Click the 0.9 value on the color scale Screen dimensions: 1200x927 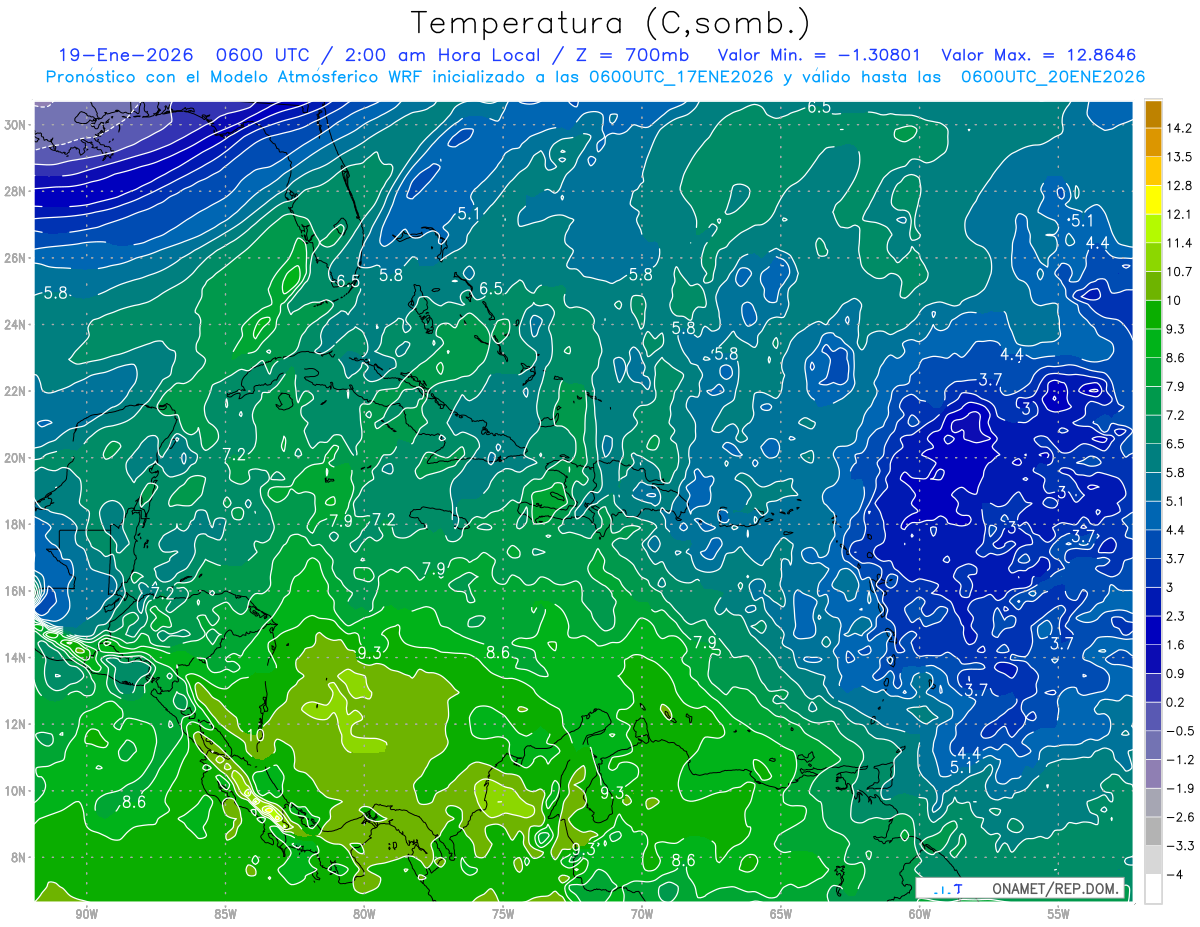1175,674
